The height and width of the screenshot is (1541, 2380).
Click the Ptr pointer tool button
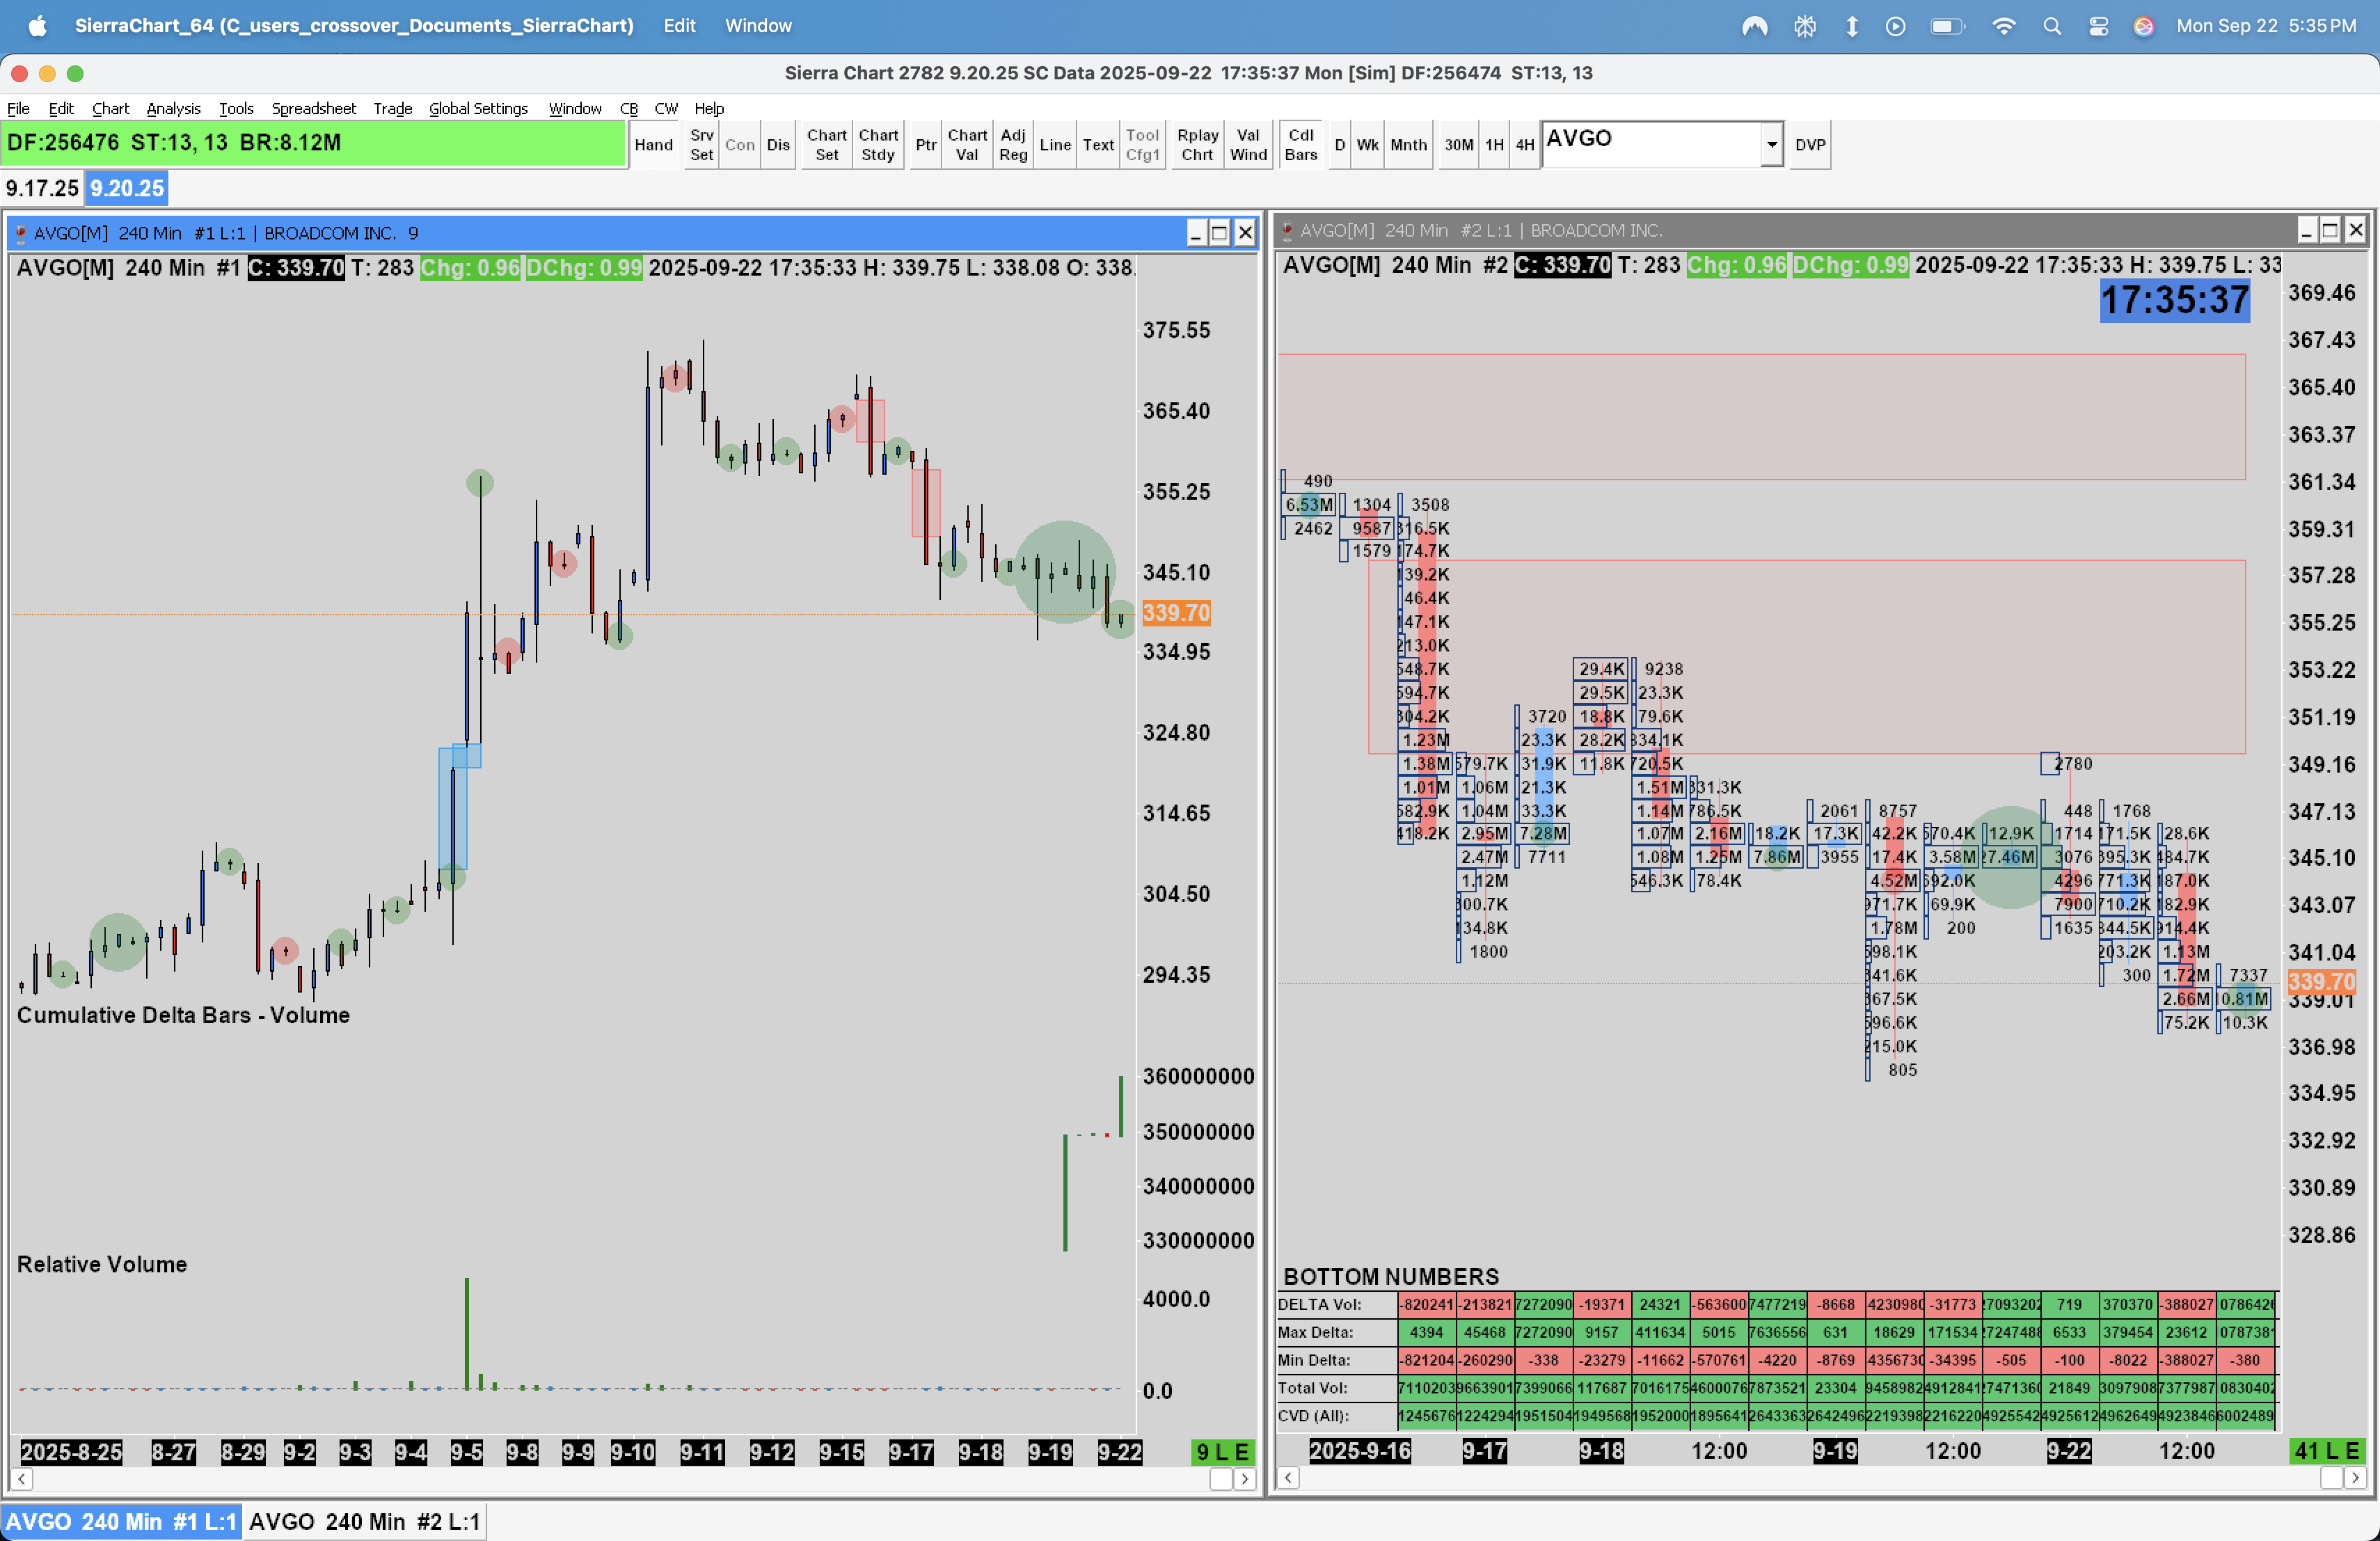click(x=926, y=145)
